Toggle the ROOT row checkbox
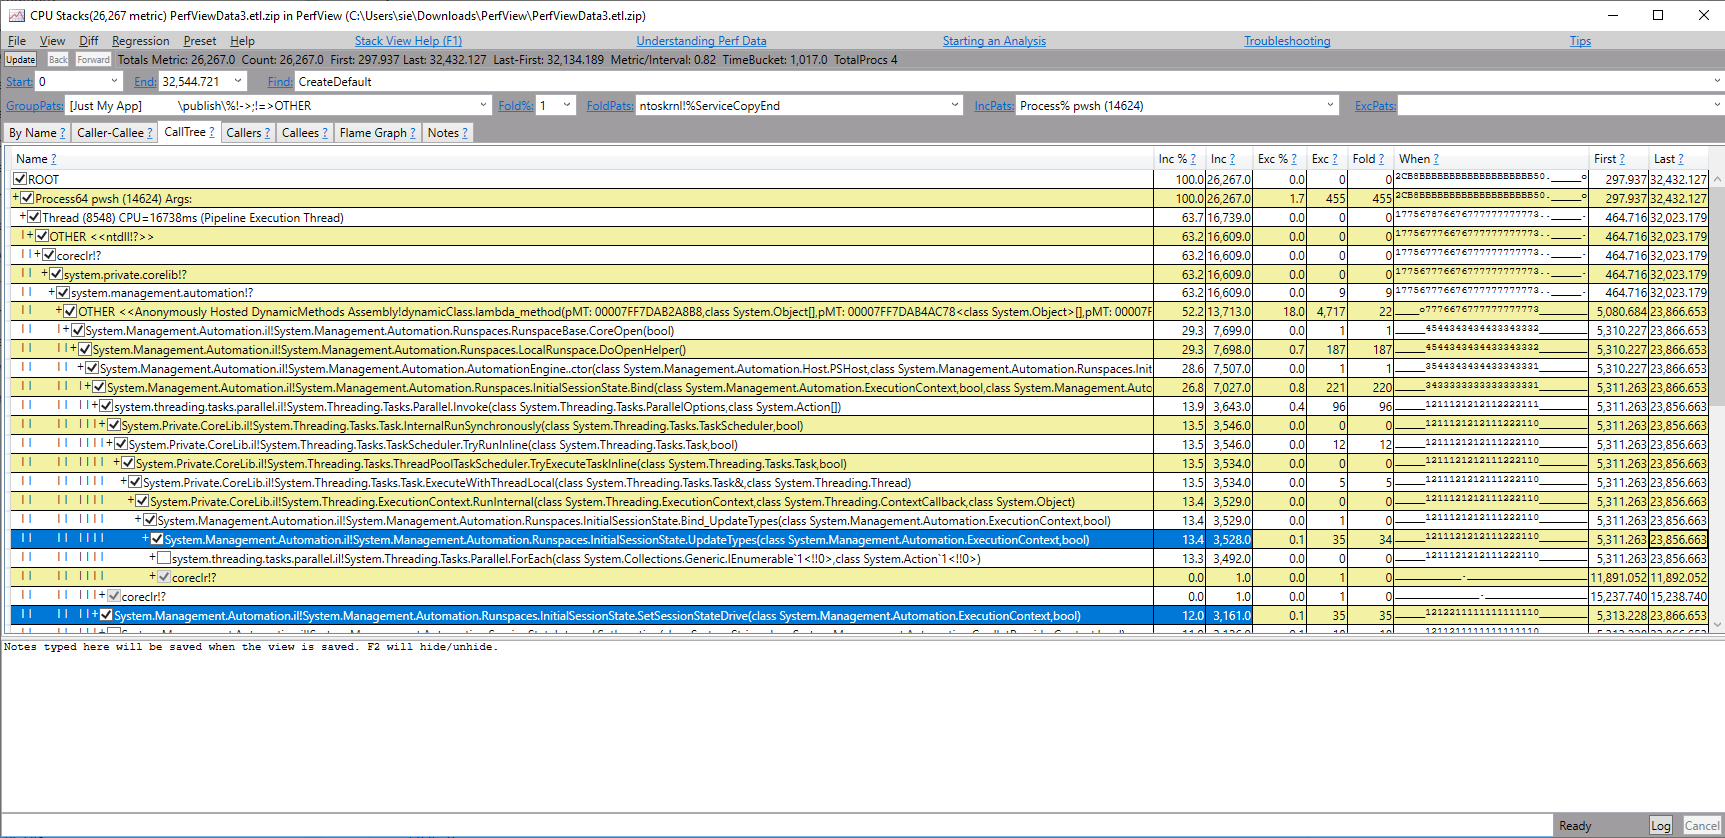Image resolution: width=1725 pixels, height=838 pixels. [x=20, y=179]
